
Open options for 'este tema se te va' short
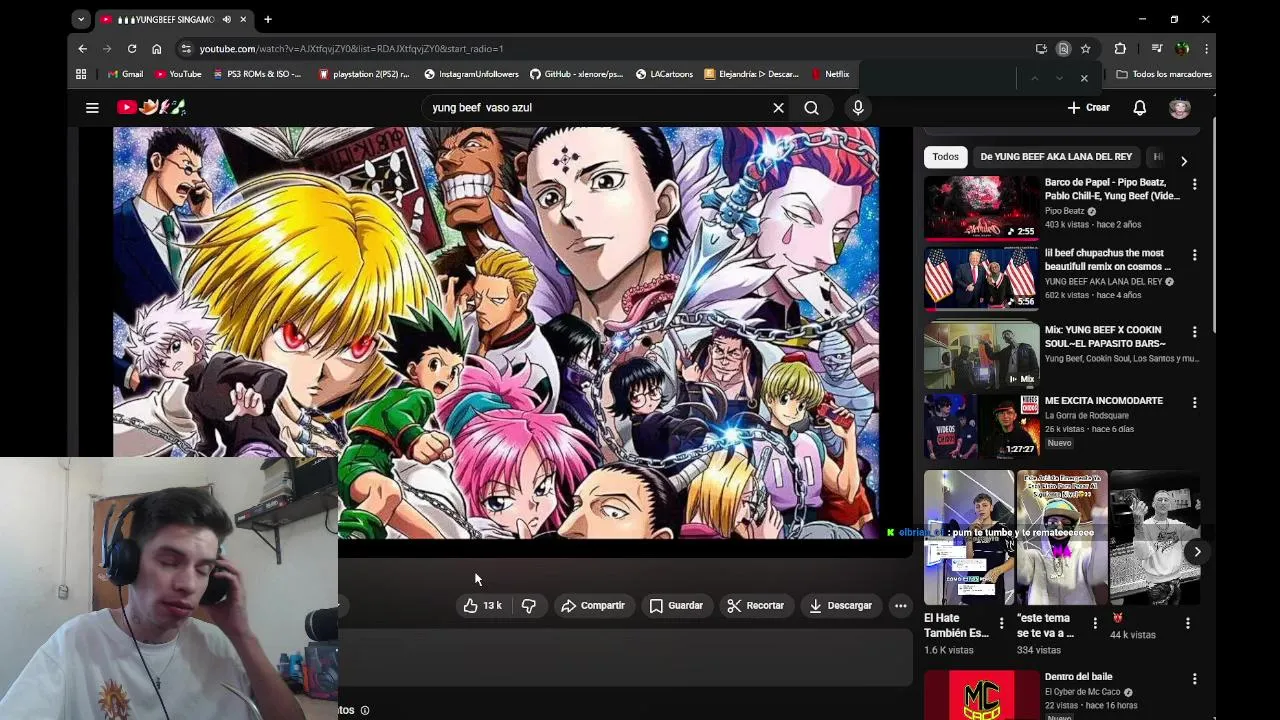[1094, 623]
